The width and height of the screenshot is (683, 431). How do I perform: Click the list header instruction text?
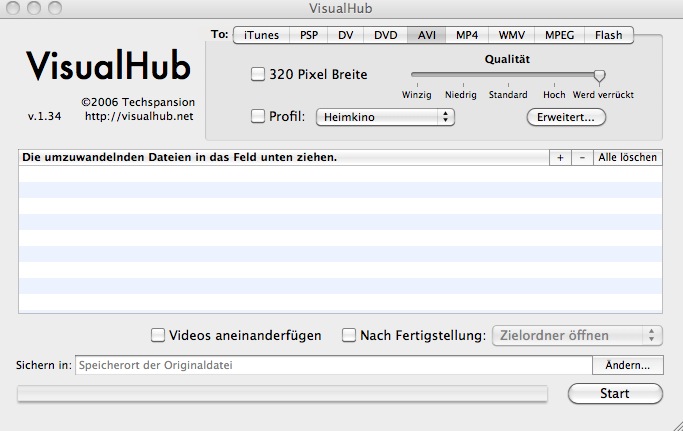[x=179, y=157]
